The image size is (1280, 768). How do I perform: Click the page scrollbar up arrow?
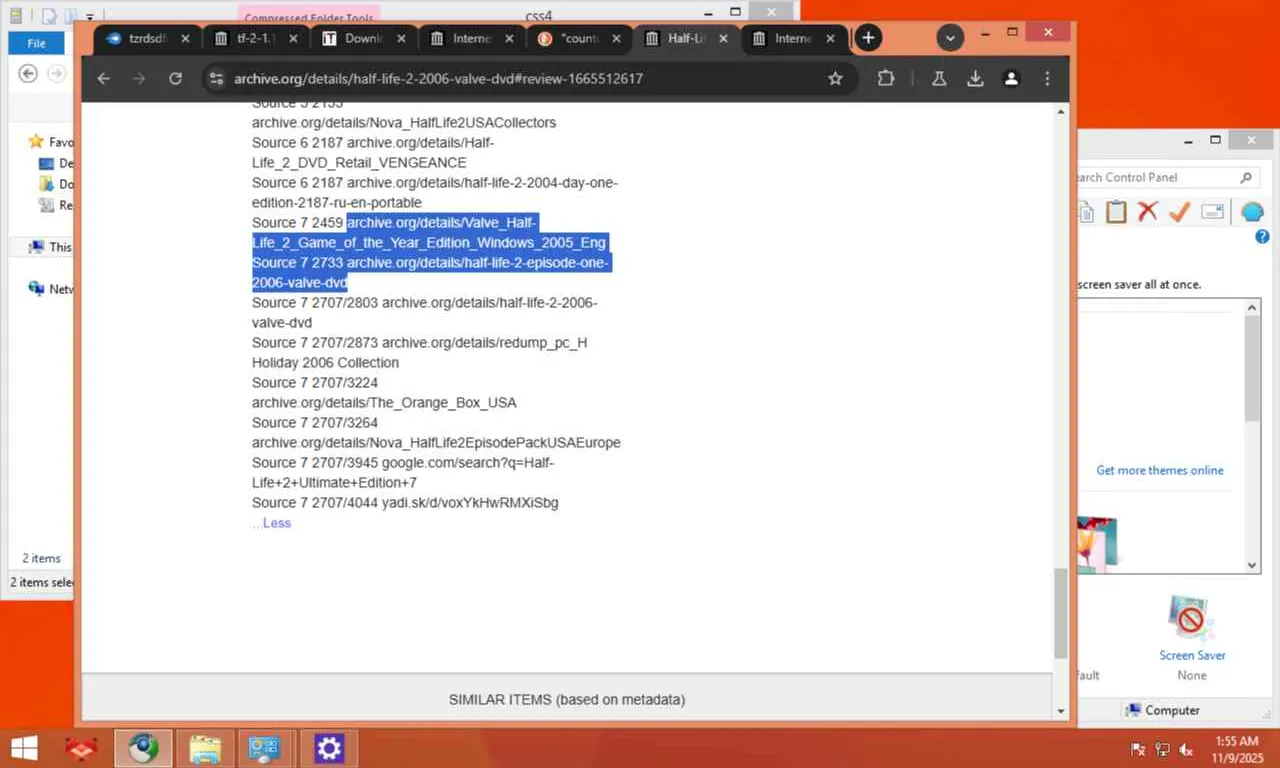point(1061,110)
